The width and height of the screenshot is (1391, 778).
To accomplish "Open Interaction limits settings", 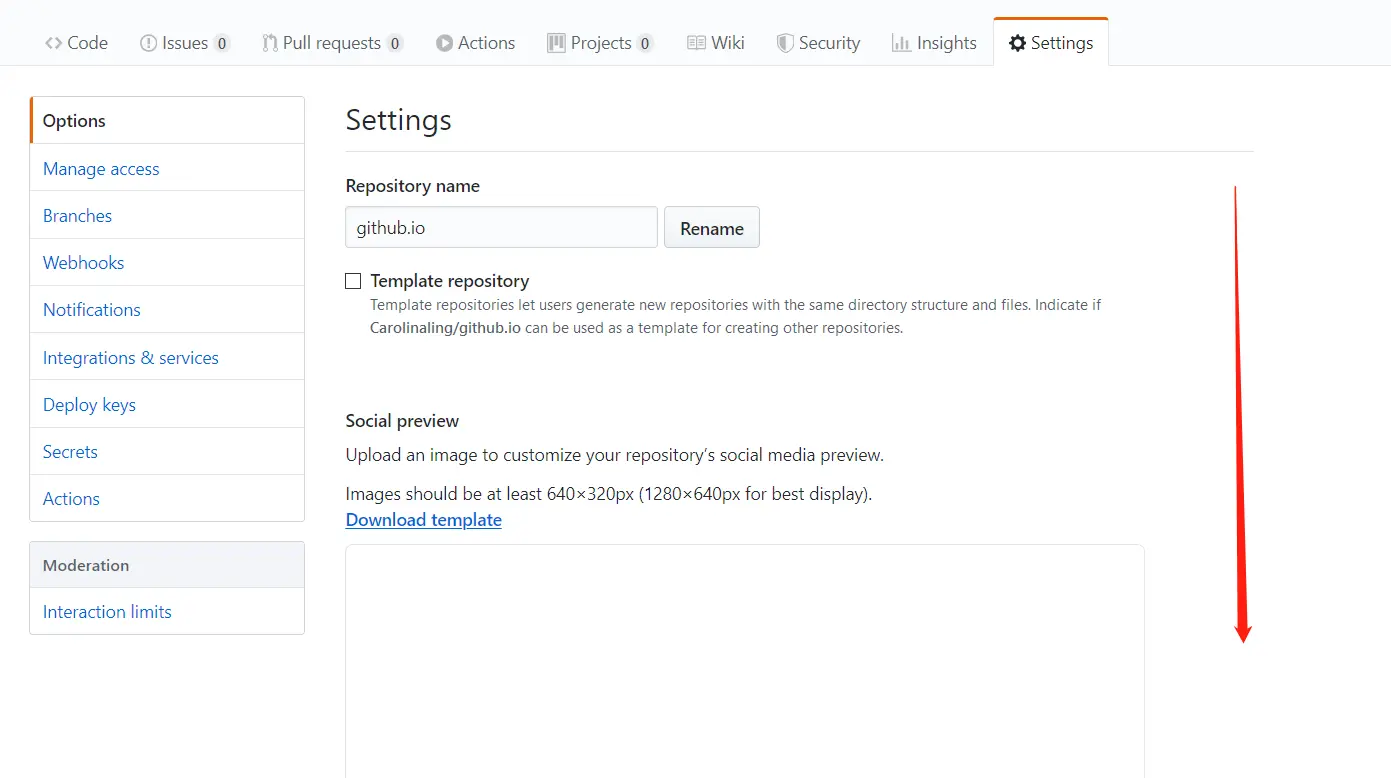I will (x=167, y=611).
